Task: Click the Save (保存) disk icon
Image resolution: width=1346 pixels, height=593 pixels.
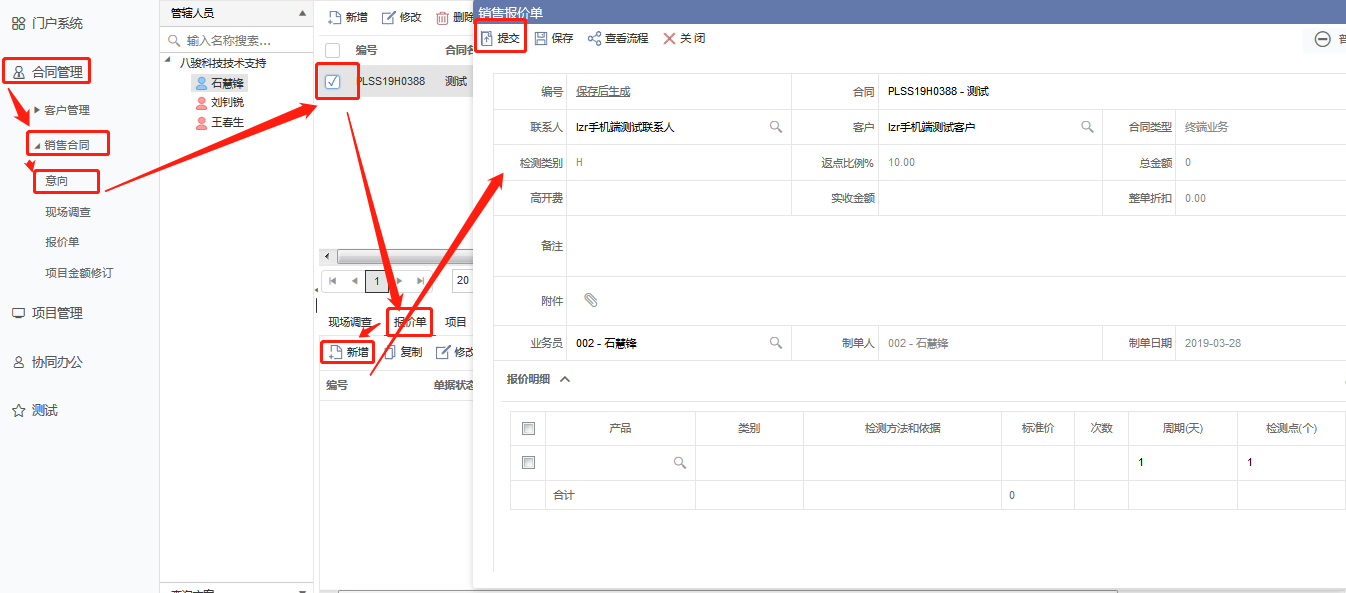Action: coord(541,39)
